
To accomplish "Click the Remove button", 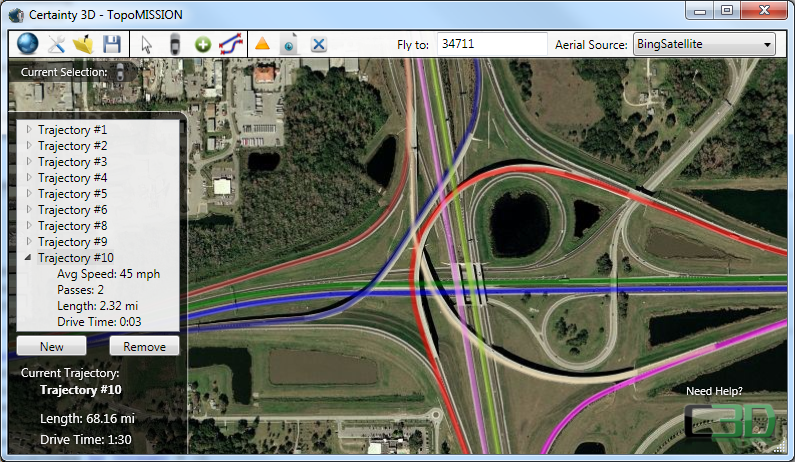I will [144, 347].
